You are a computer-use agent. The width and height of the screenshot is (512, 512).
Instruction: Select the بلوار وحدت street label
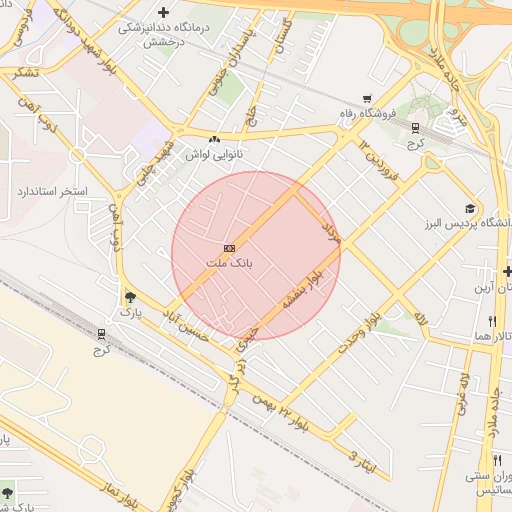pos(359,333)
